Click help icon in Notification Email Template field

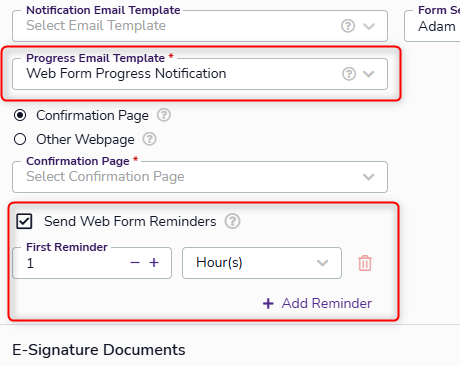point(348,26)
